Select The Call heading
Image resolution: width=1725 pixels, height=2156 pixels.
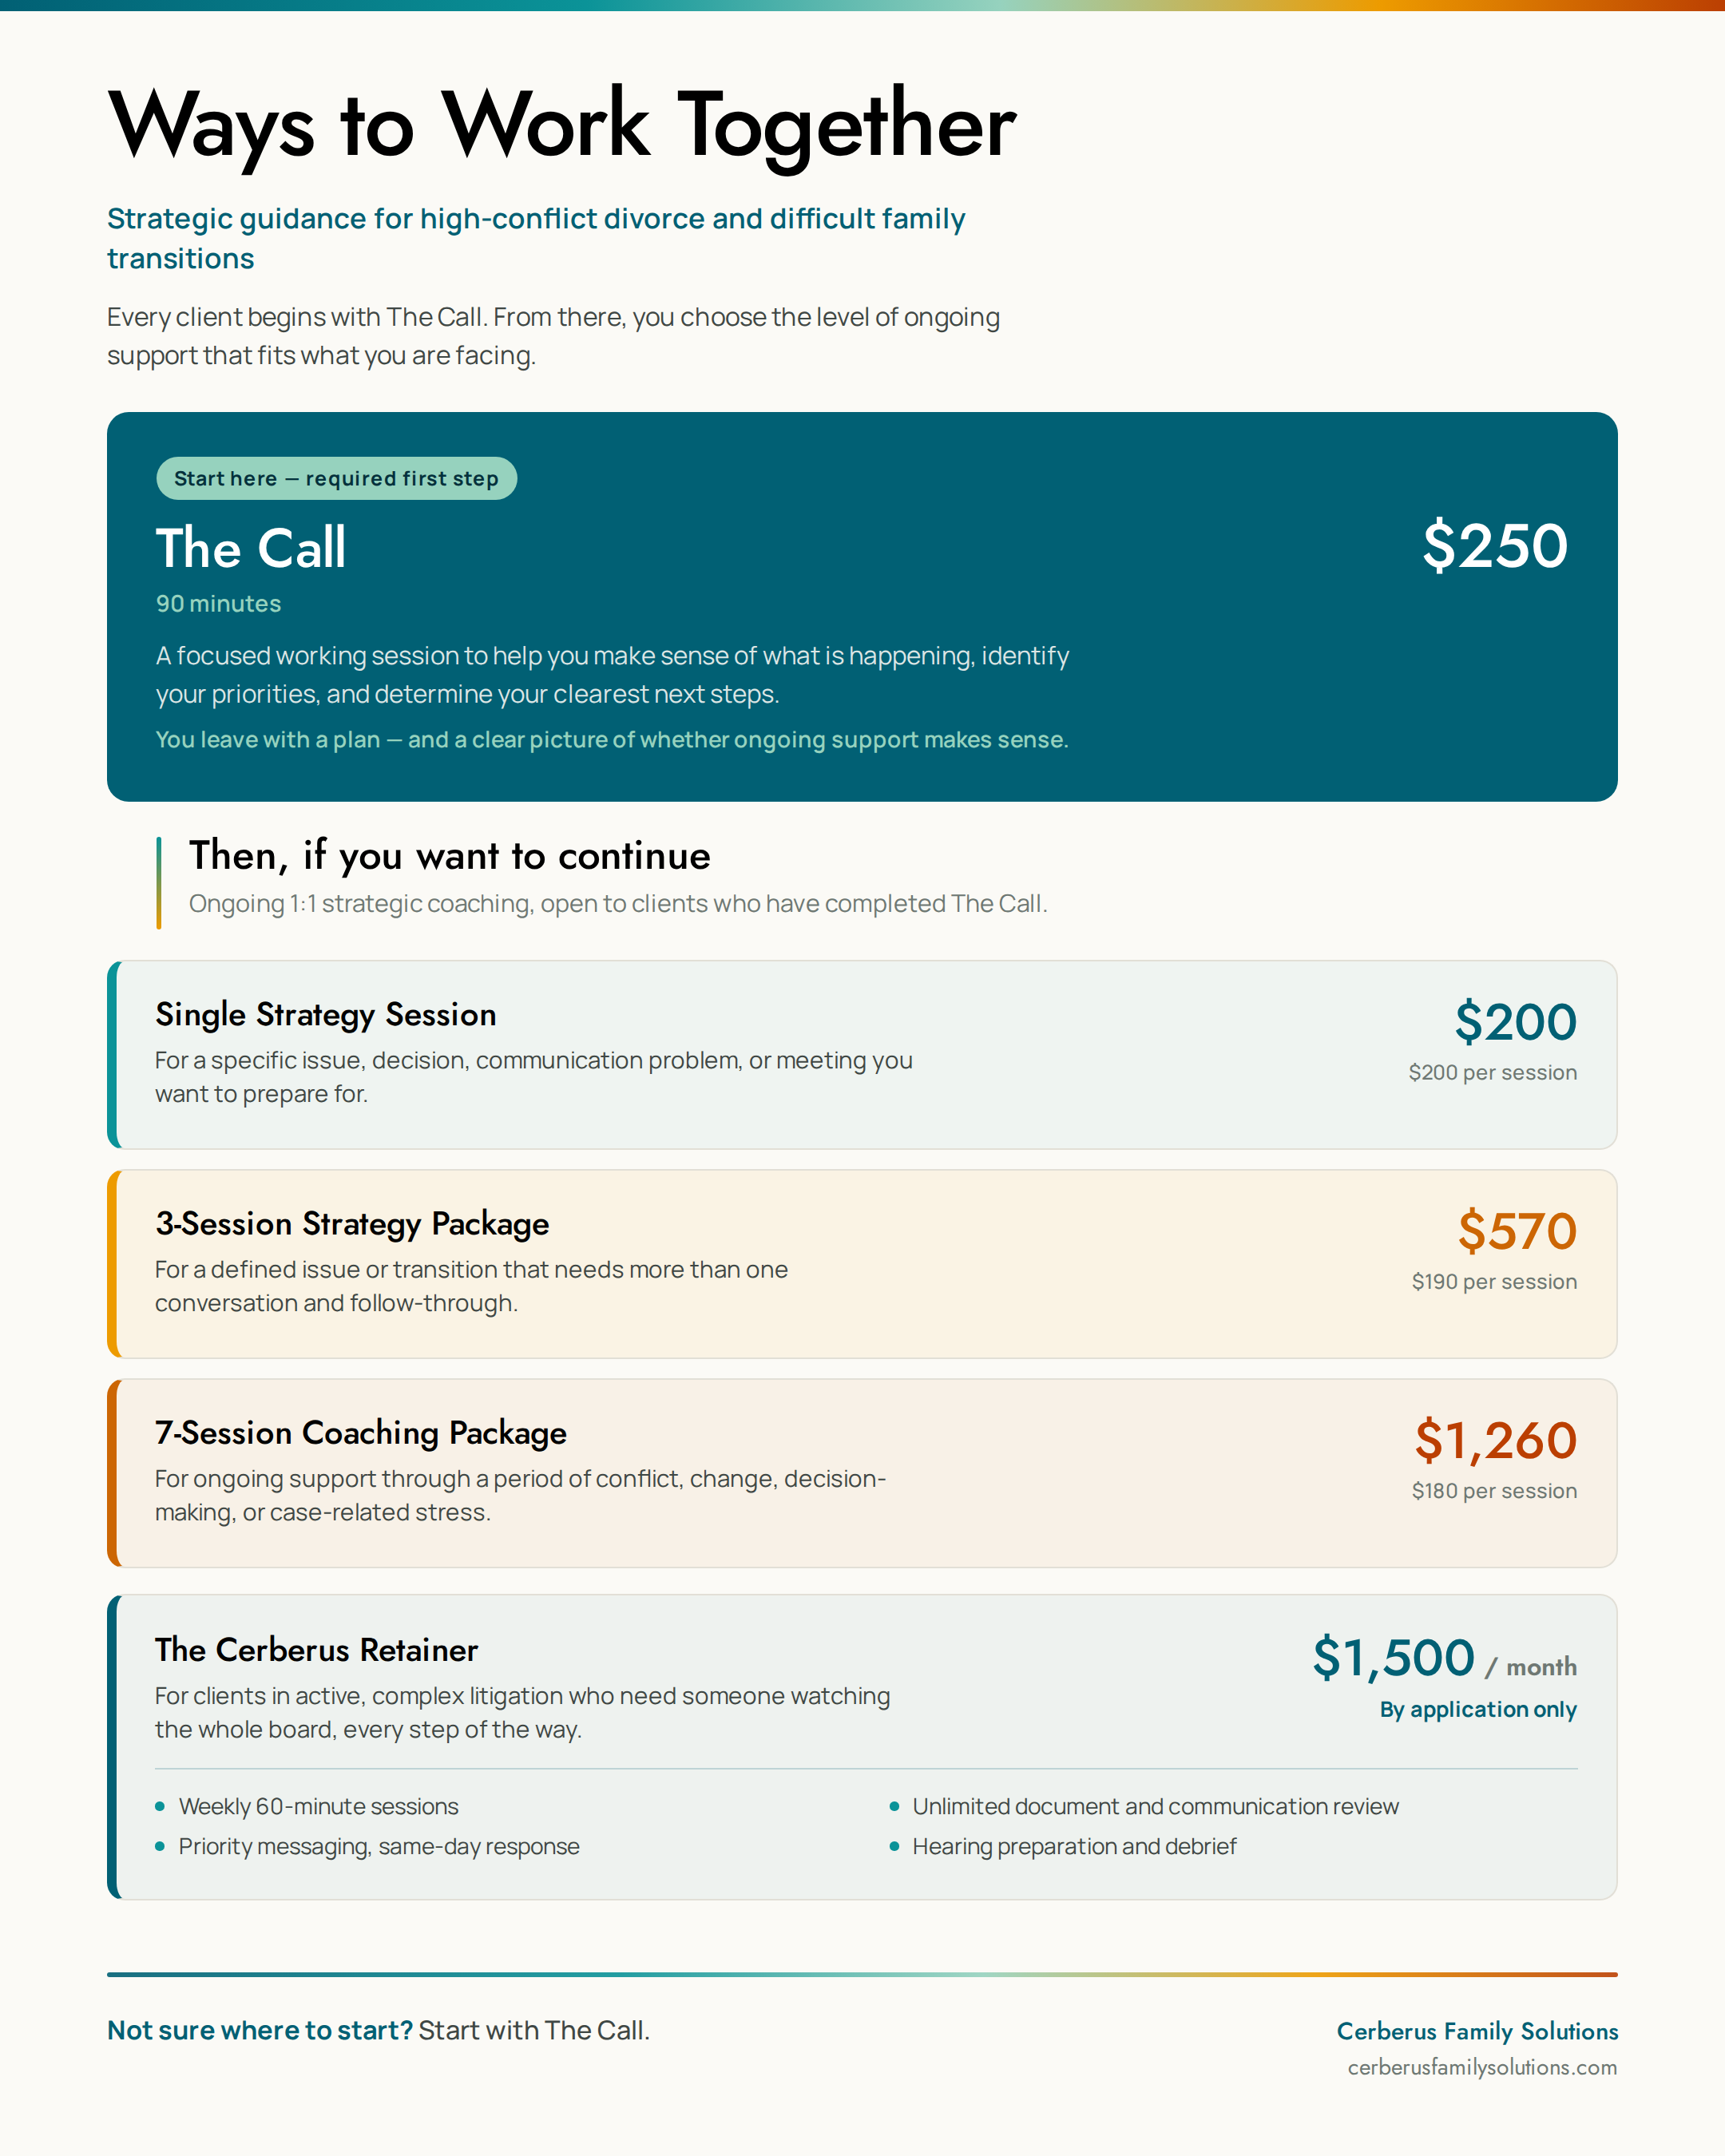click(x=251, y=548)
